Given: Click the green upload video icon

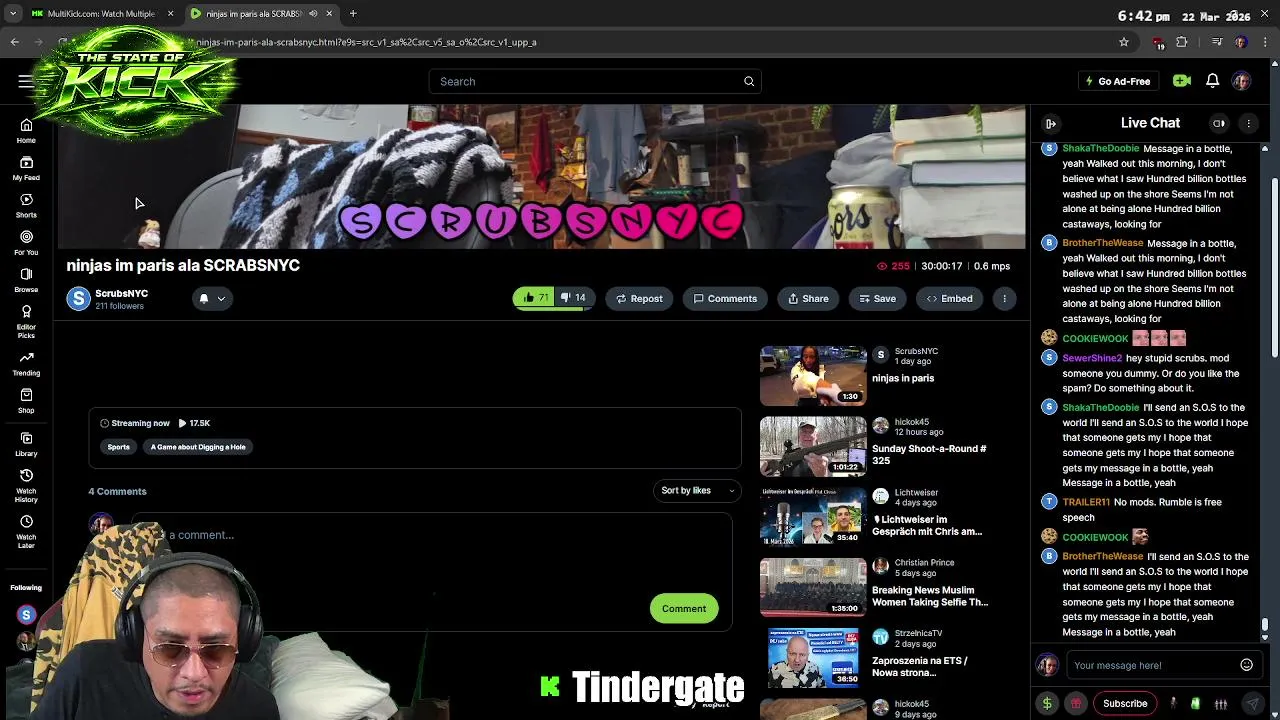Looking at the screenshot, I should tap(1182, 81).
